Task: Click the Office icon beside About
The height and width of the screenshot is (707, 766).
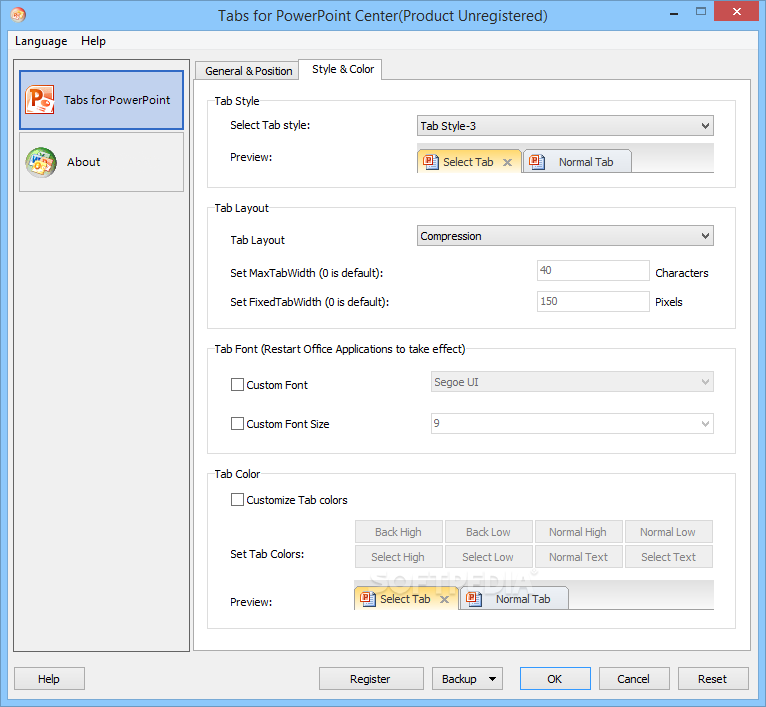Action: (41, 162)
